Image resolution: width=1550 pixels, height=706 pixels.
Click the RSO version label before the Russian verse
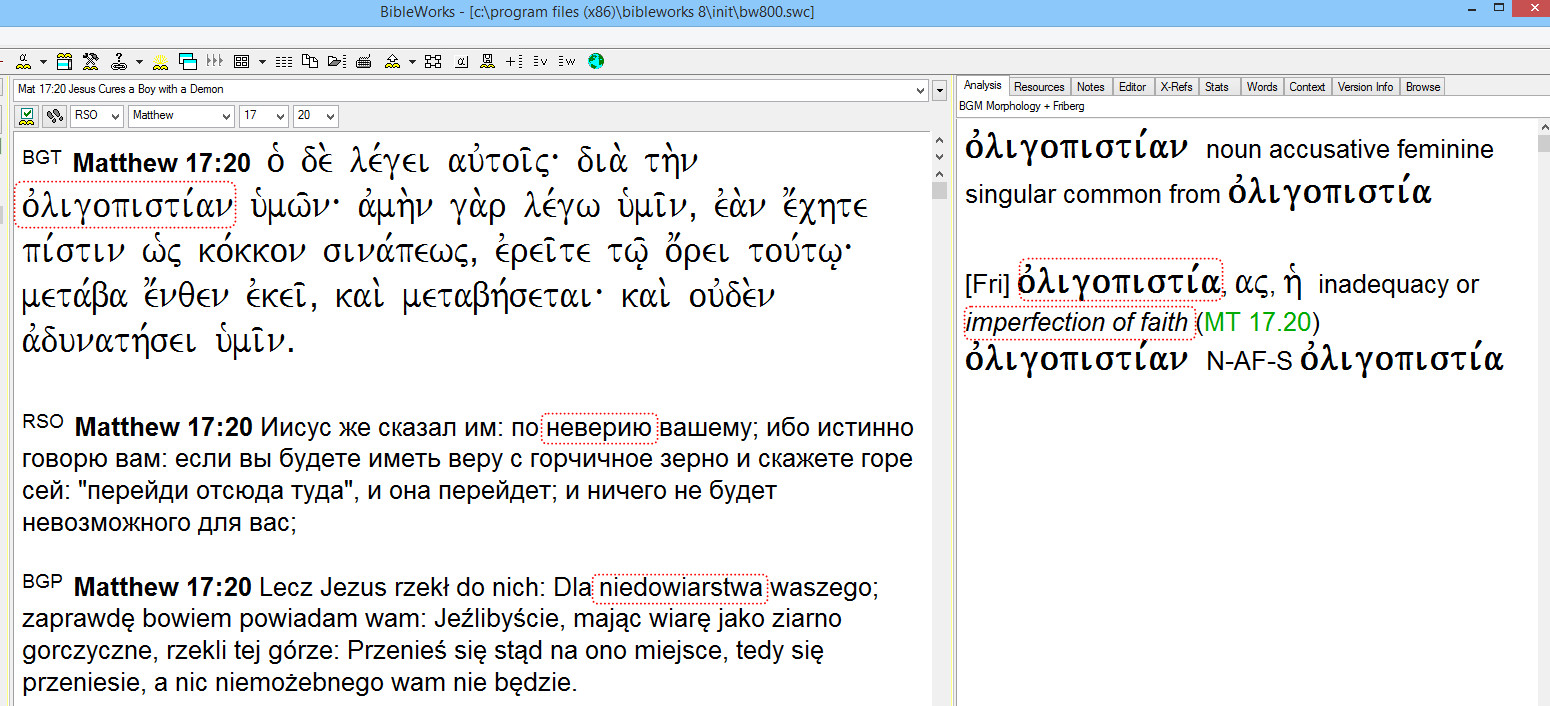coord(43,421)
